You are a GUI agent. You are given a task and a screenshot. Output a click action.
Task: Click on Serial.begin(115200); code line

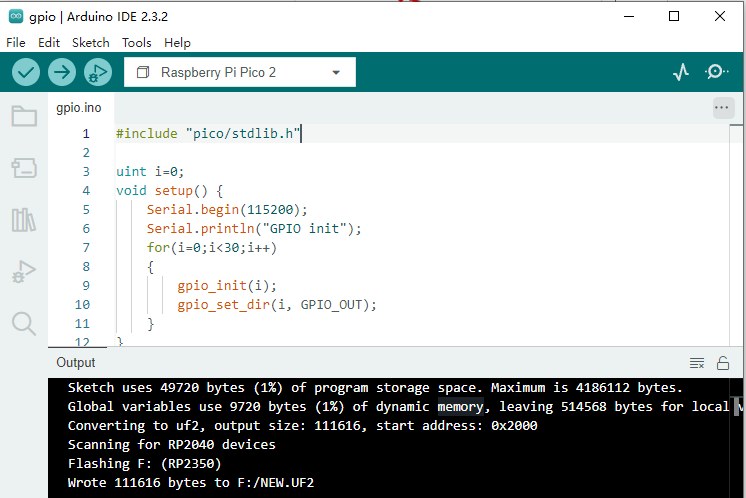click(227, 210)
